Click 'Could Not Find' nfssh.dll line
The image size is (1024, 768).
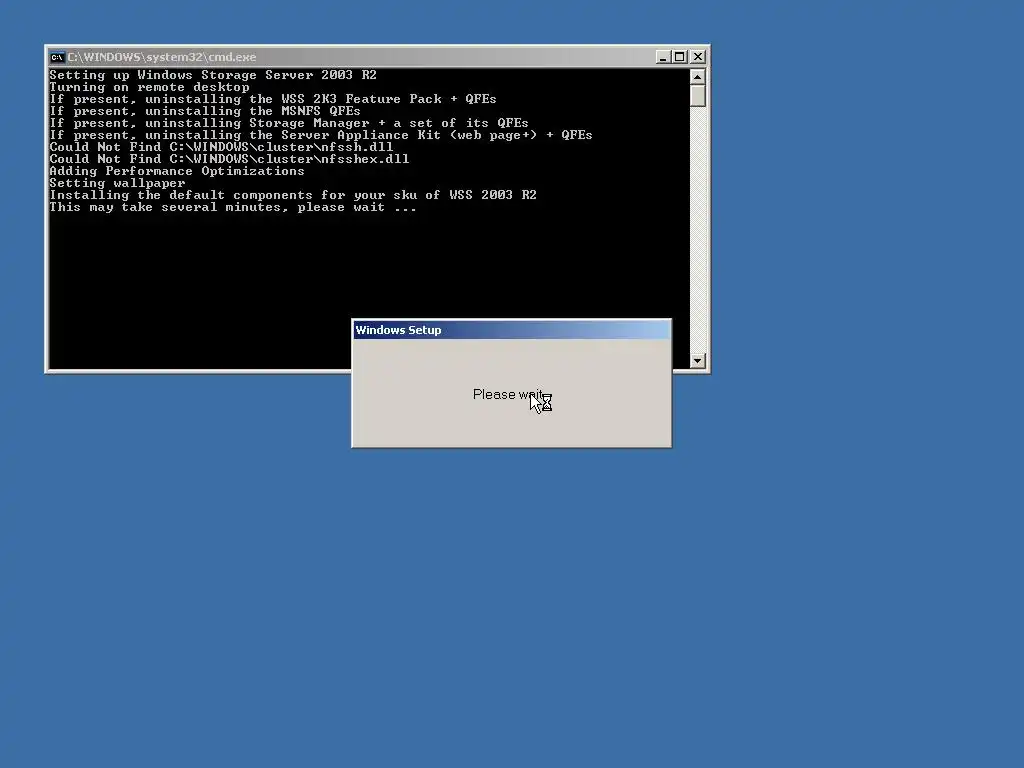point(221,147)
